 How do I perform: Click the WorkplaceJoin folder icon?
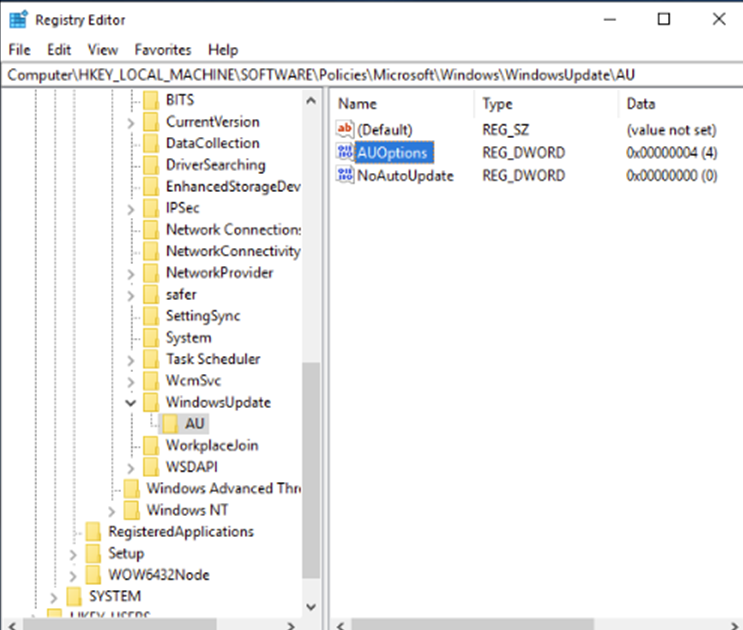click(x=151, y=445)
